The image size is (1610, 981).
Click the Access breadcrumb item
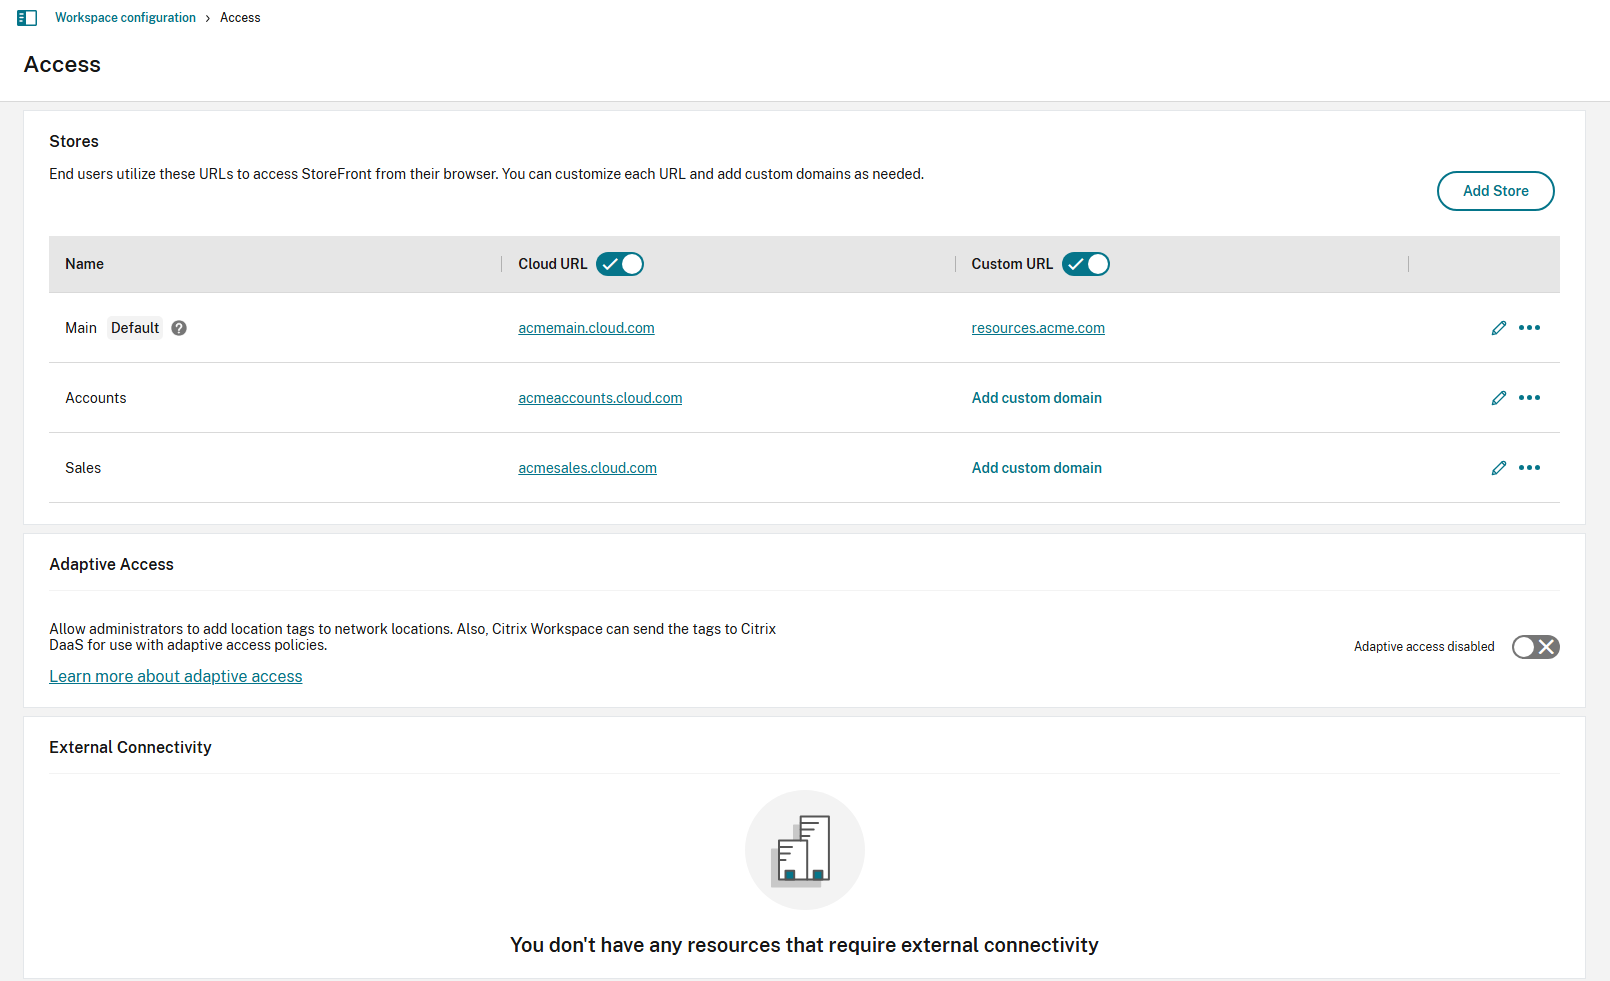240,18
